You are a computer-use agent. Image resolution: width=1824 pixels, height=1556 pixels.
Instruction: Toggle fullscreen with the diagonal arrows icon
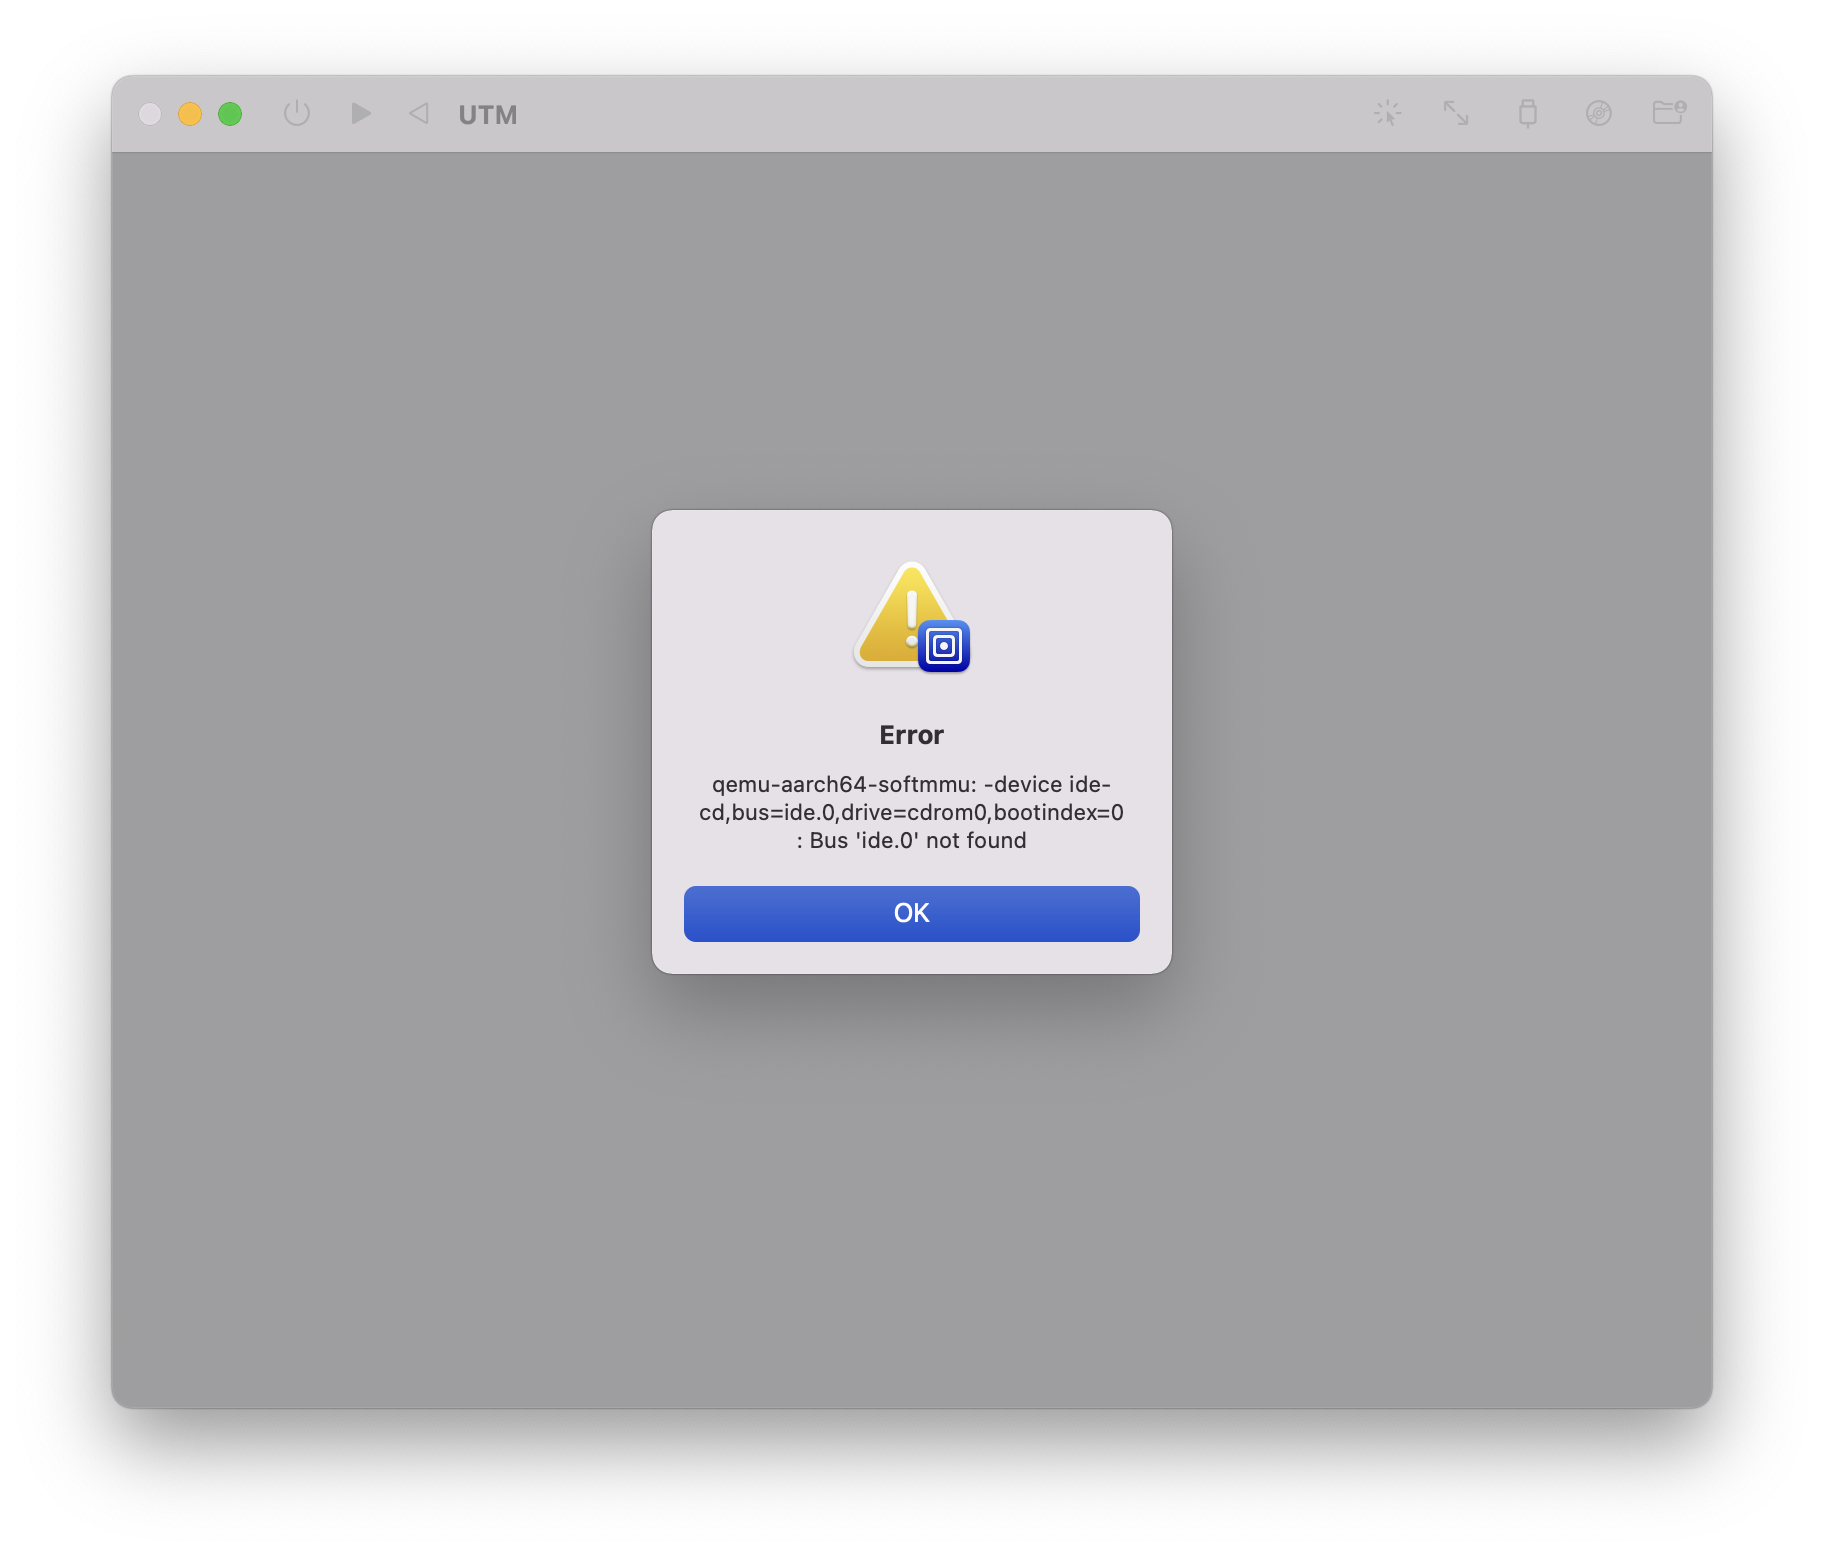point(1456,113)
